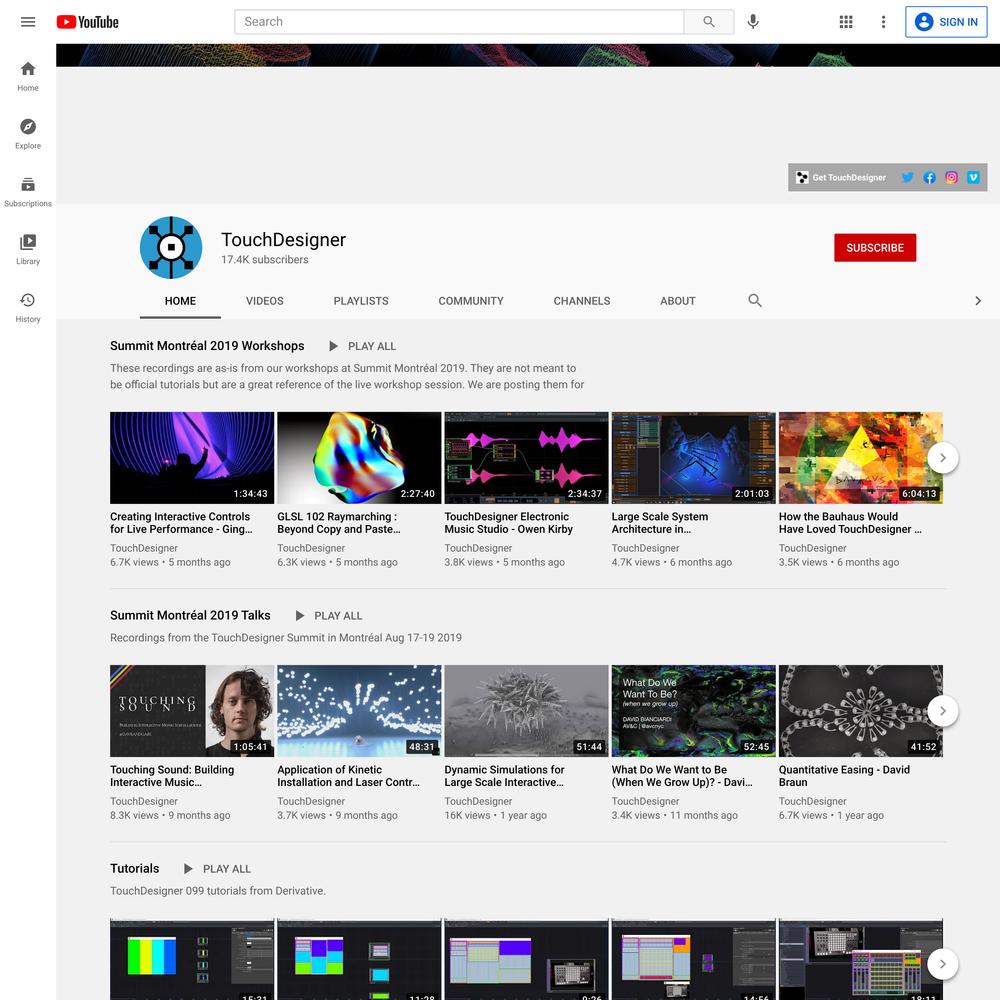The image size is (1000, 1000).
Task: Click the 17.4K subscribers text
Action: (265, 260)
